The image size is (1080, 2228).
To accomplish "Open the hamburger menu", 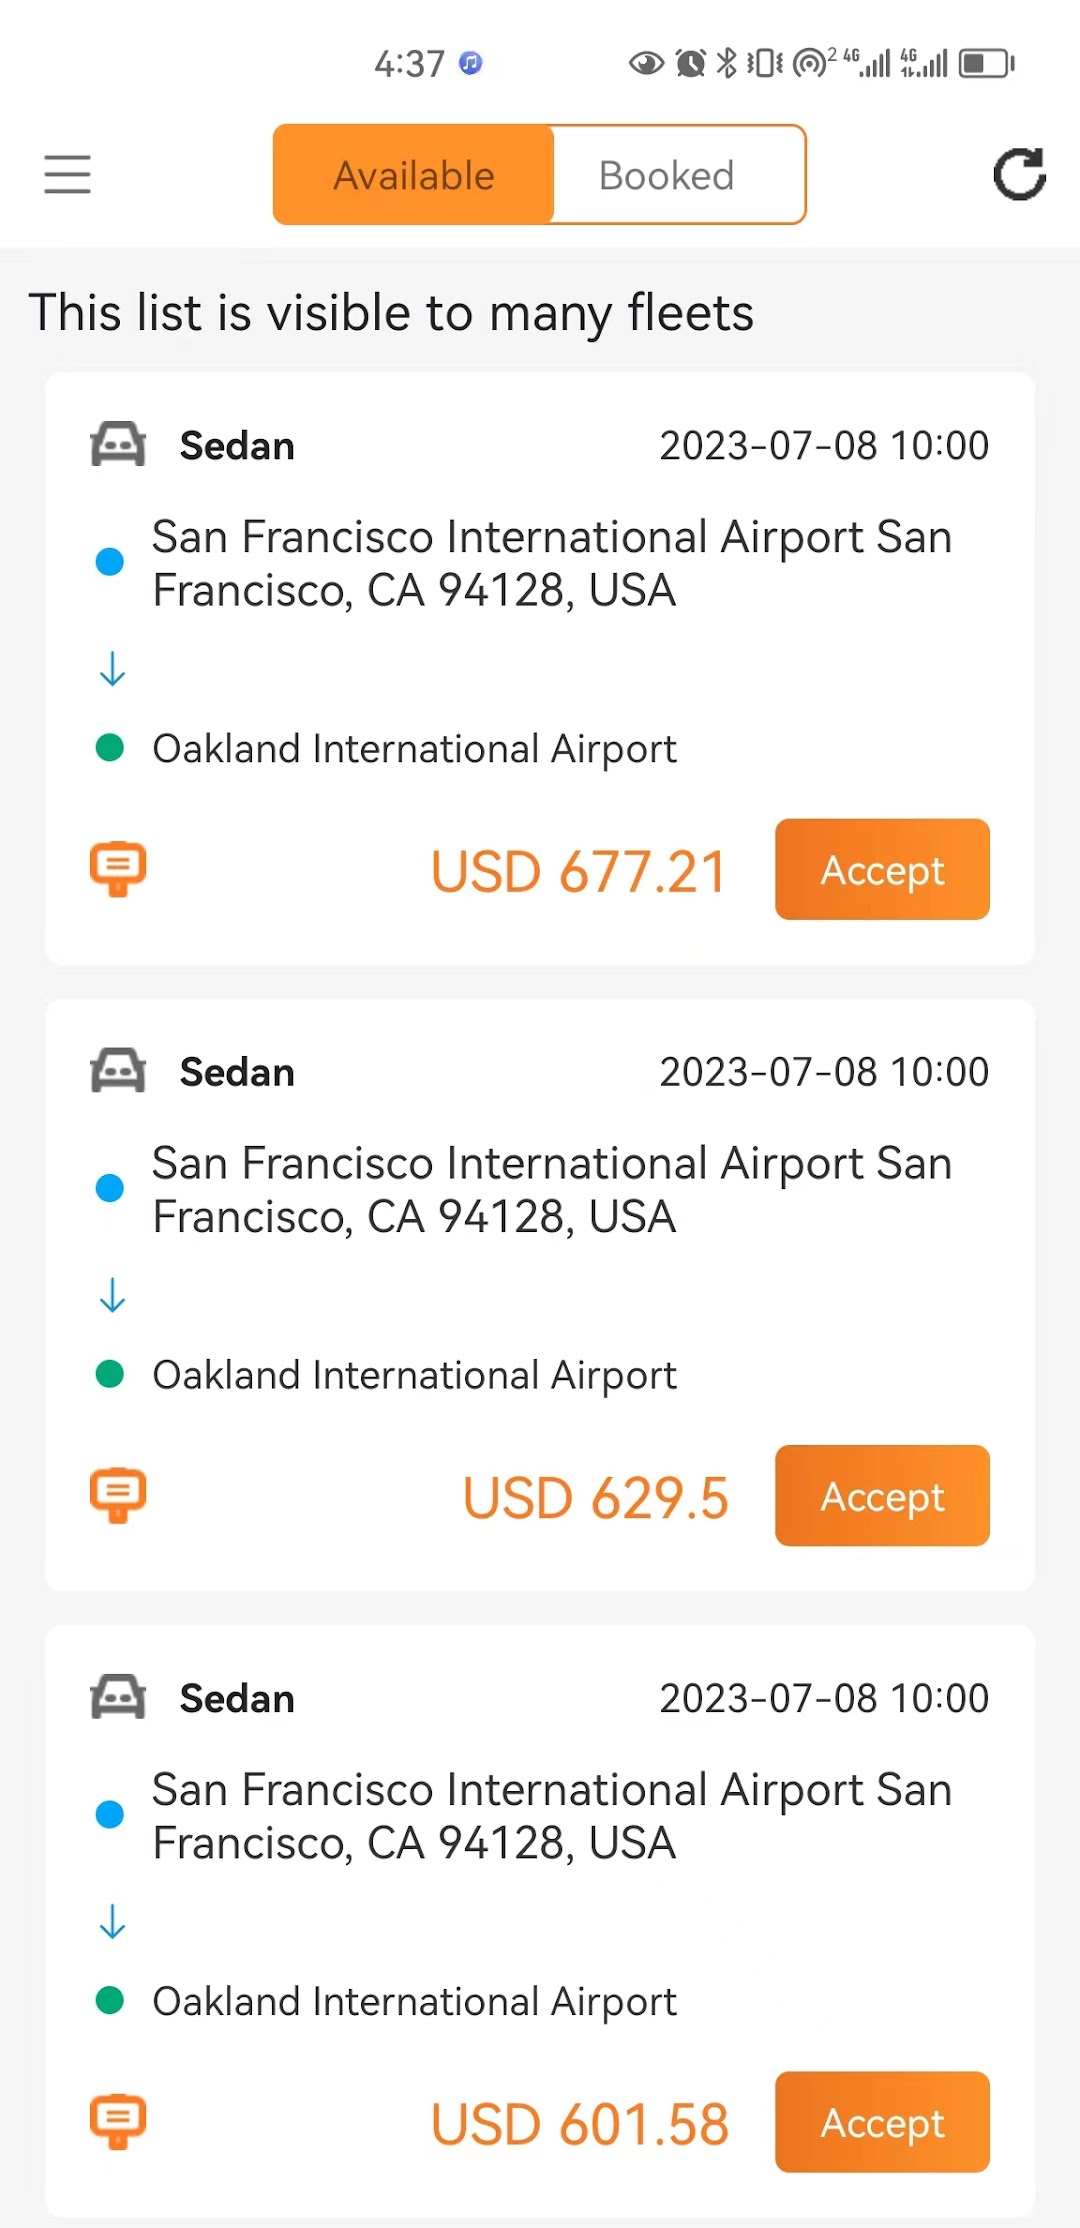I will (67, 174).
